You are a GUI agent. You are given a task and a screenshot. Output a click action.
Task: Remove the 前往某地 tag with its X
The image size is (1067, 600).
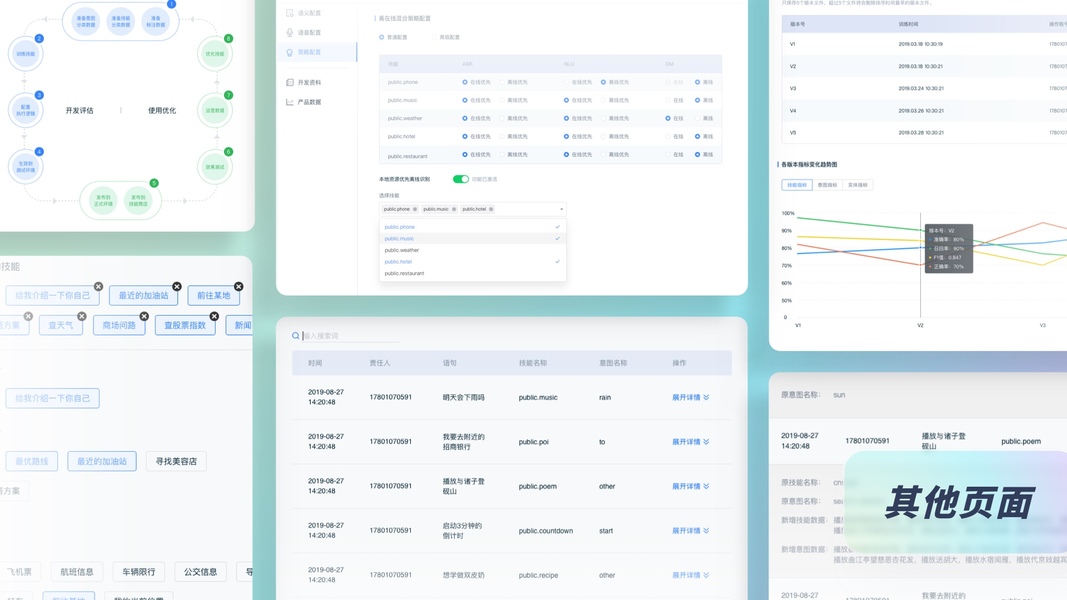pyautogui.click(x=239, y=286)
